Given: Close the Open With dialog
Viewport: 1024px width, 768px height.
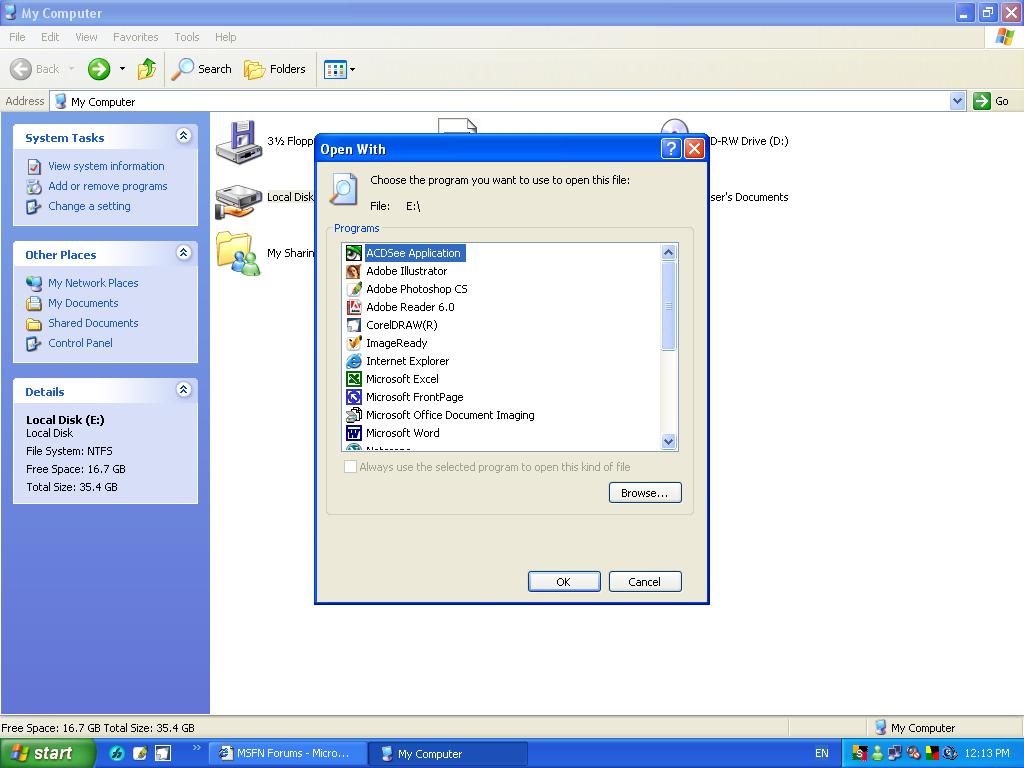Looking at the screenshot, I should pos(694,149).
